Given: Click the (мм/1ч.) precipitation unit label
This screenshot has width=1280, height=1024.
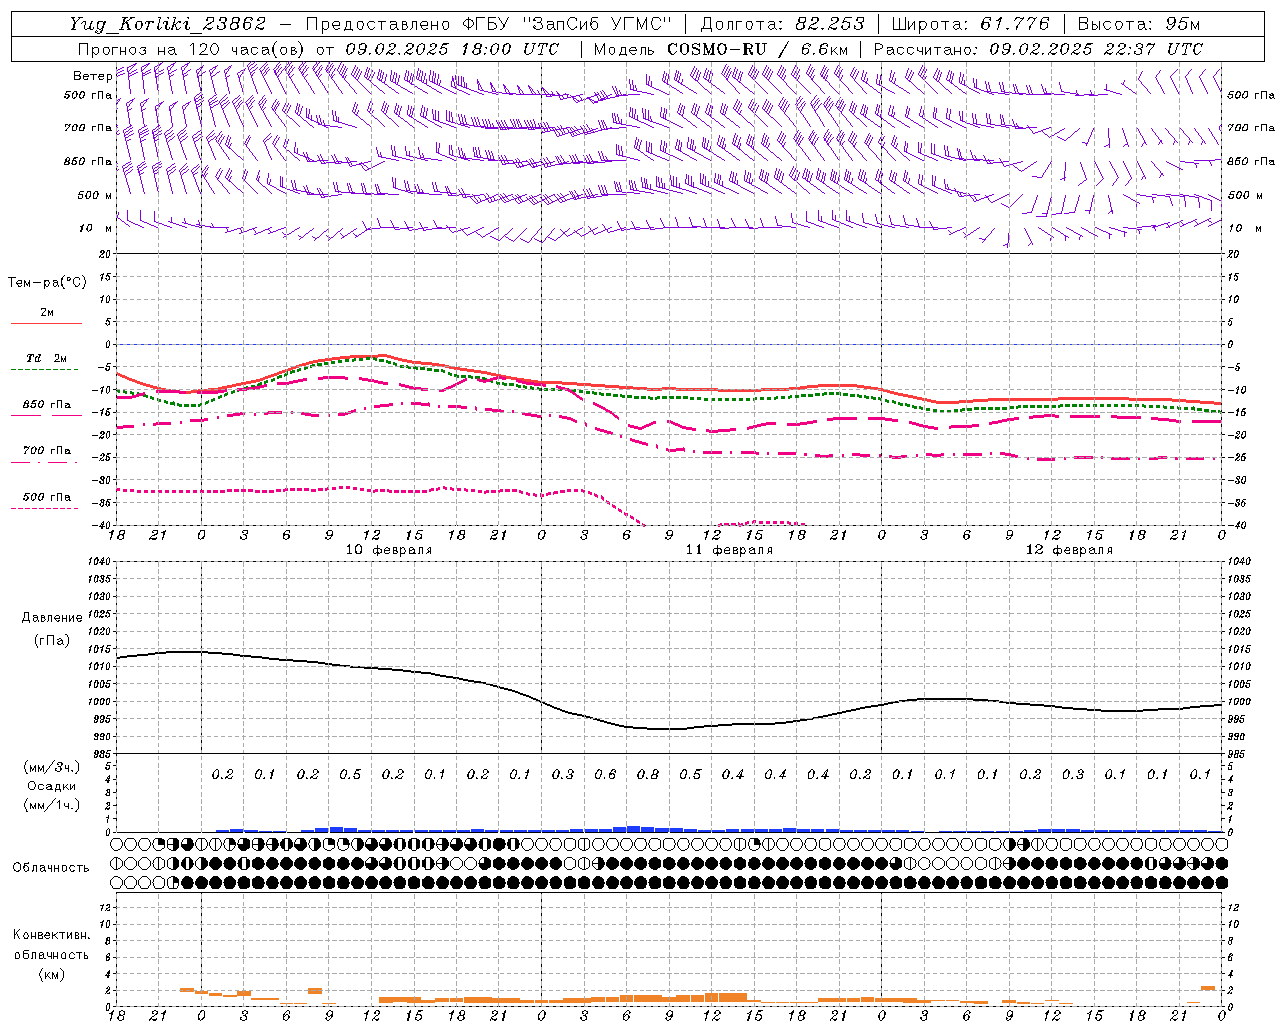Looking at the screenshot, I should tap(52, 805).
